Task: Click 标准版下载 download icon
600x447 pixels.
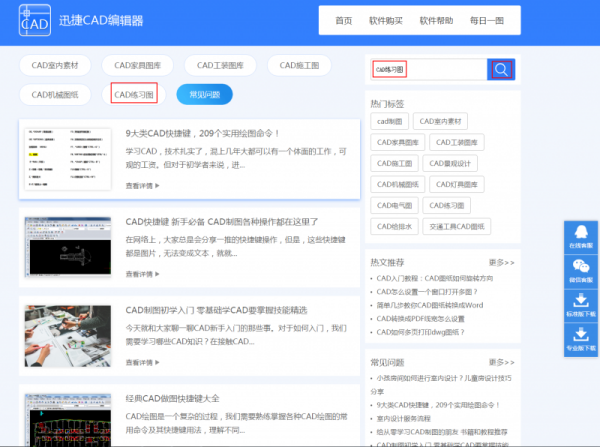Action: [580, 305]
